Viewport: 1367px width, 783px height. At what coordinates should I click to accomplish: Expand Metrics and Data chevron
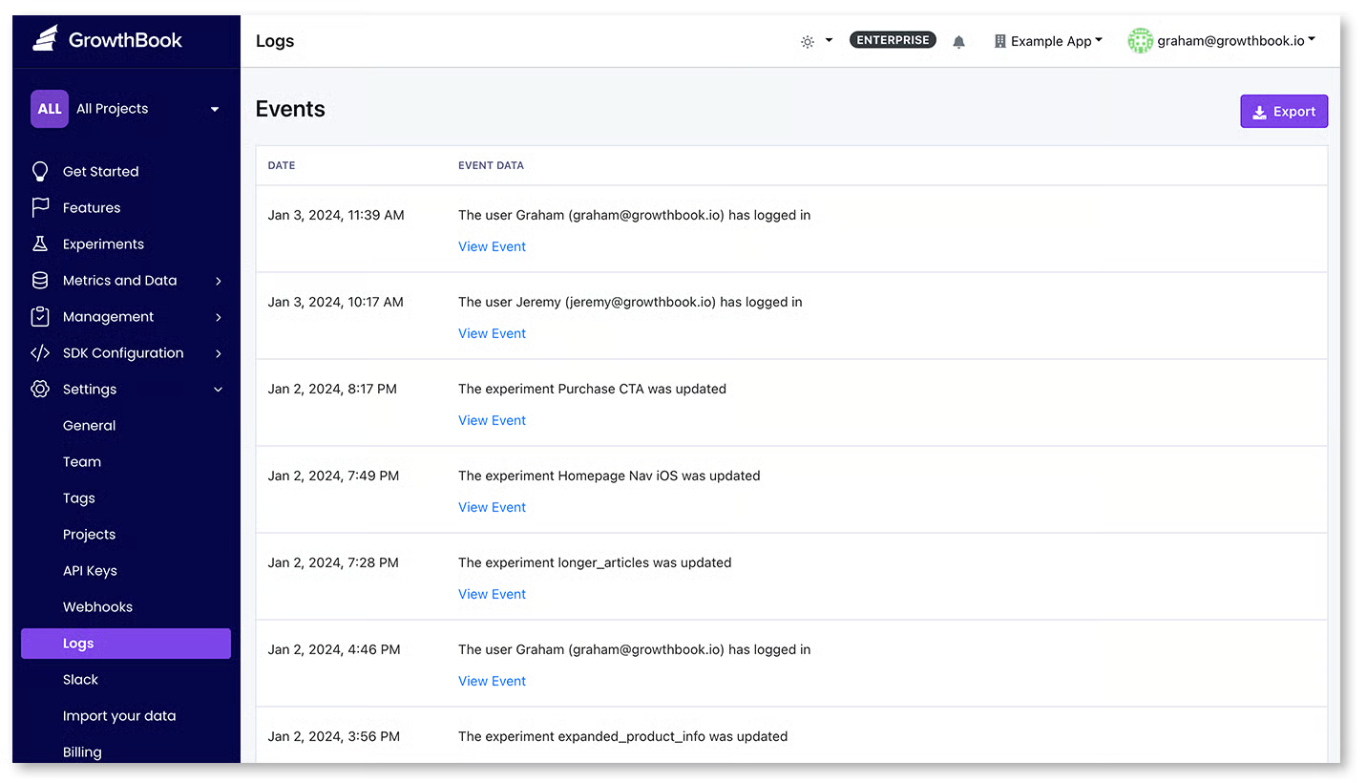point(218,281)
